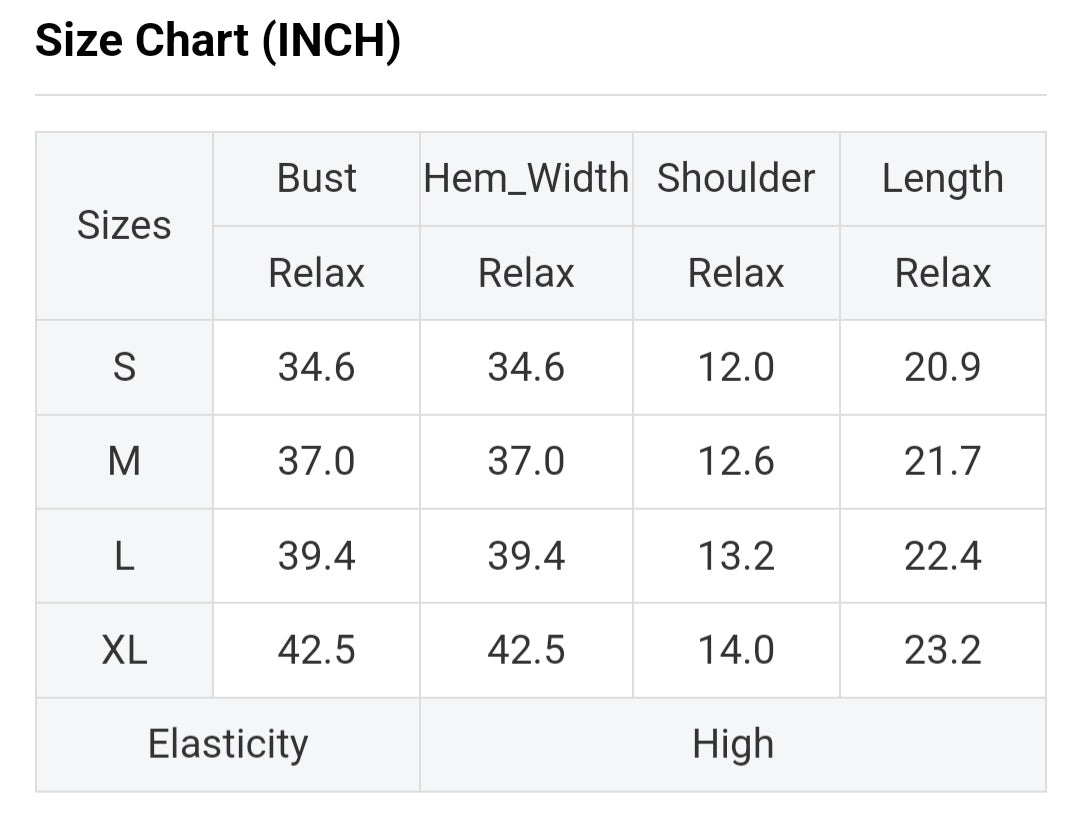
Task: Click the Elasticity row label
Action: click(228, 745)
